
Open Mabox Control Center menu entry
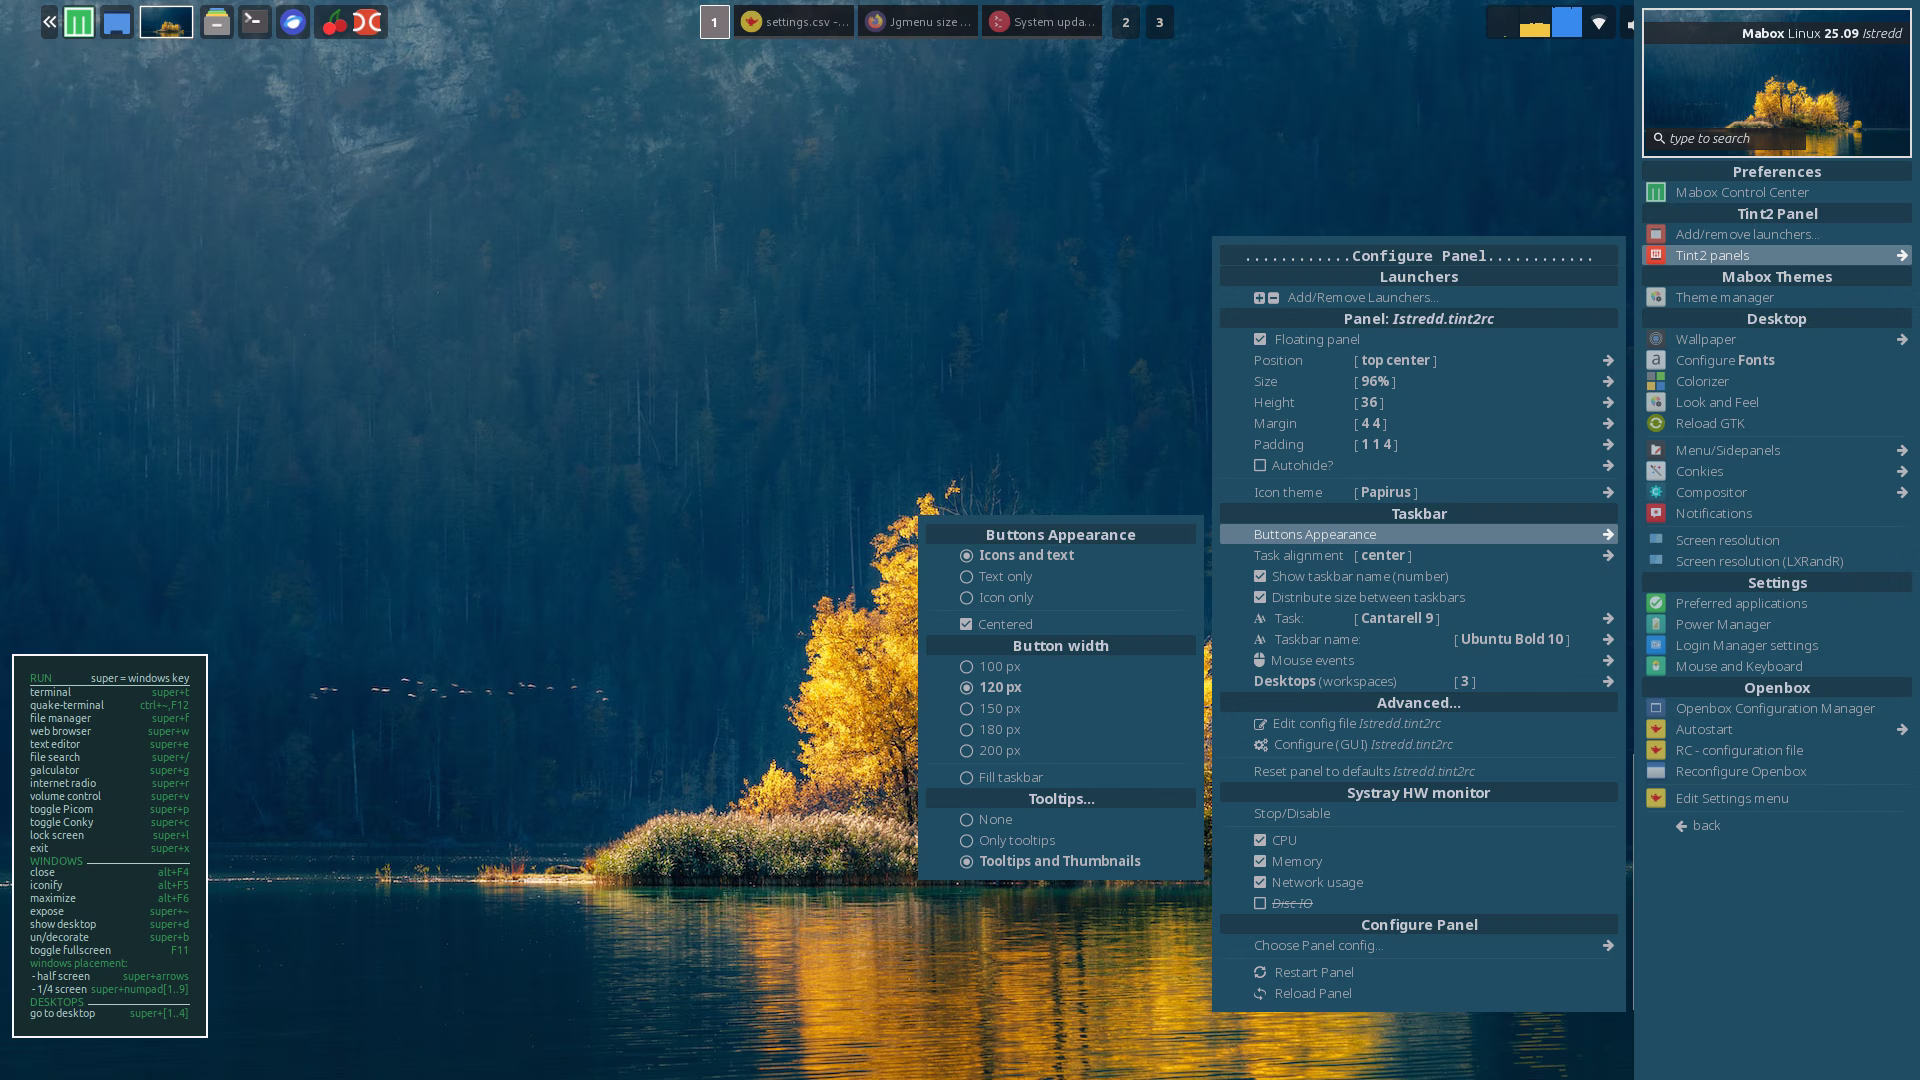[1742, 192]
